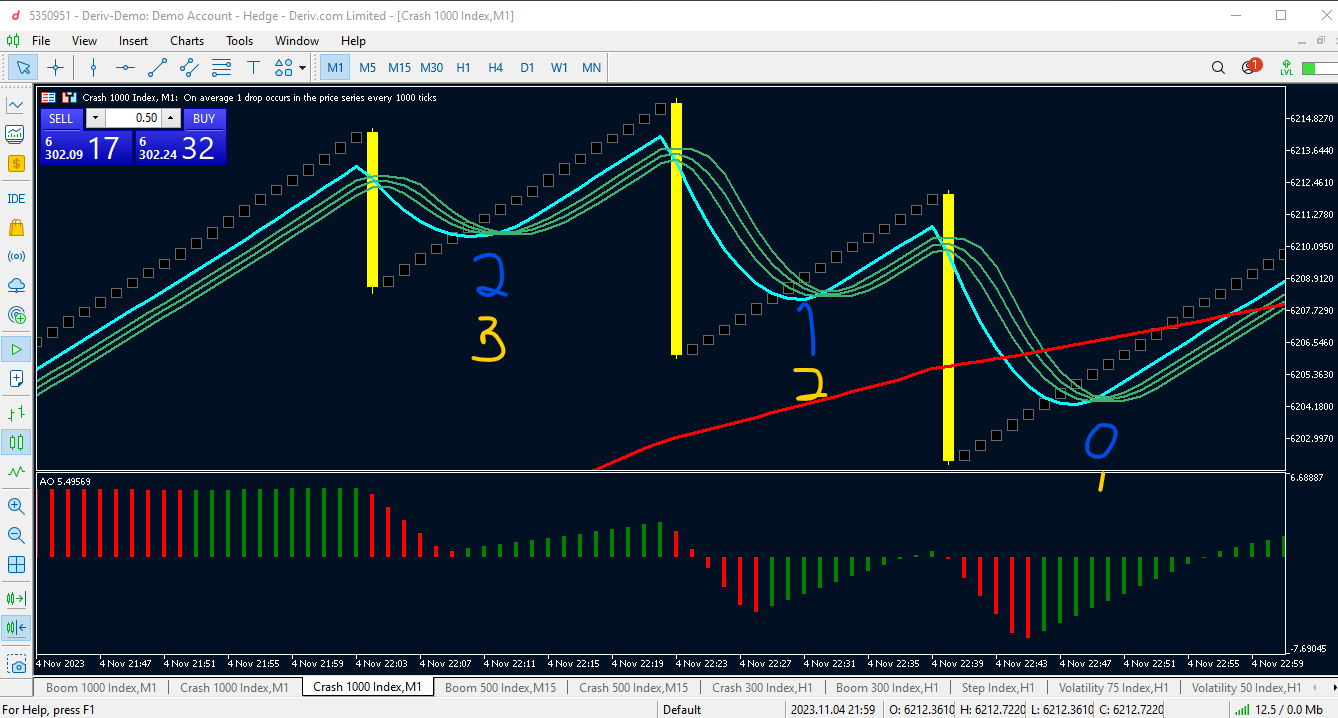
Task: Open the Tools menu
Action: (x=239, y=41)
